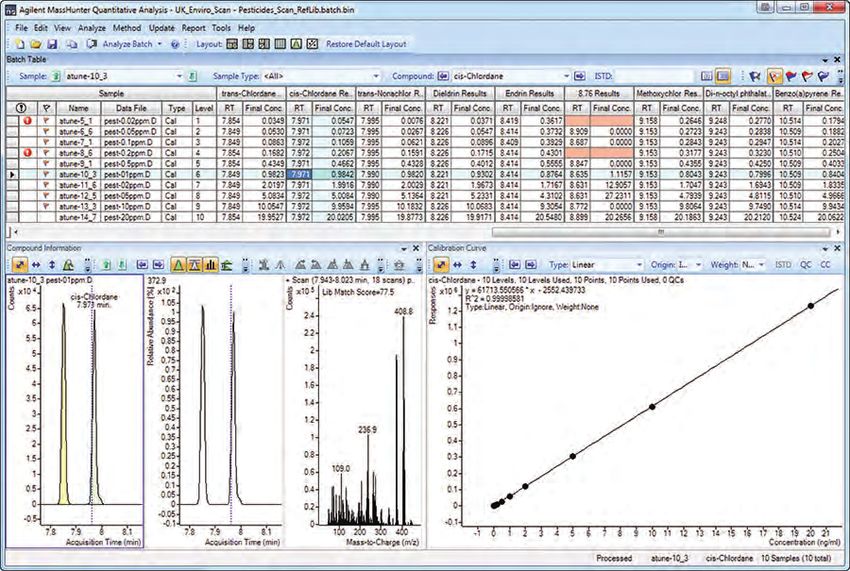Select the first Layout preset icon
850x571 pixels.
pyautogui.click(x=231, y=44)
